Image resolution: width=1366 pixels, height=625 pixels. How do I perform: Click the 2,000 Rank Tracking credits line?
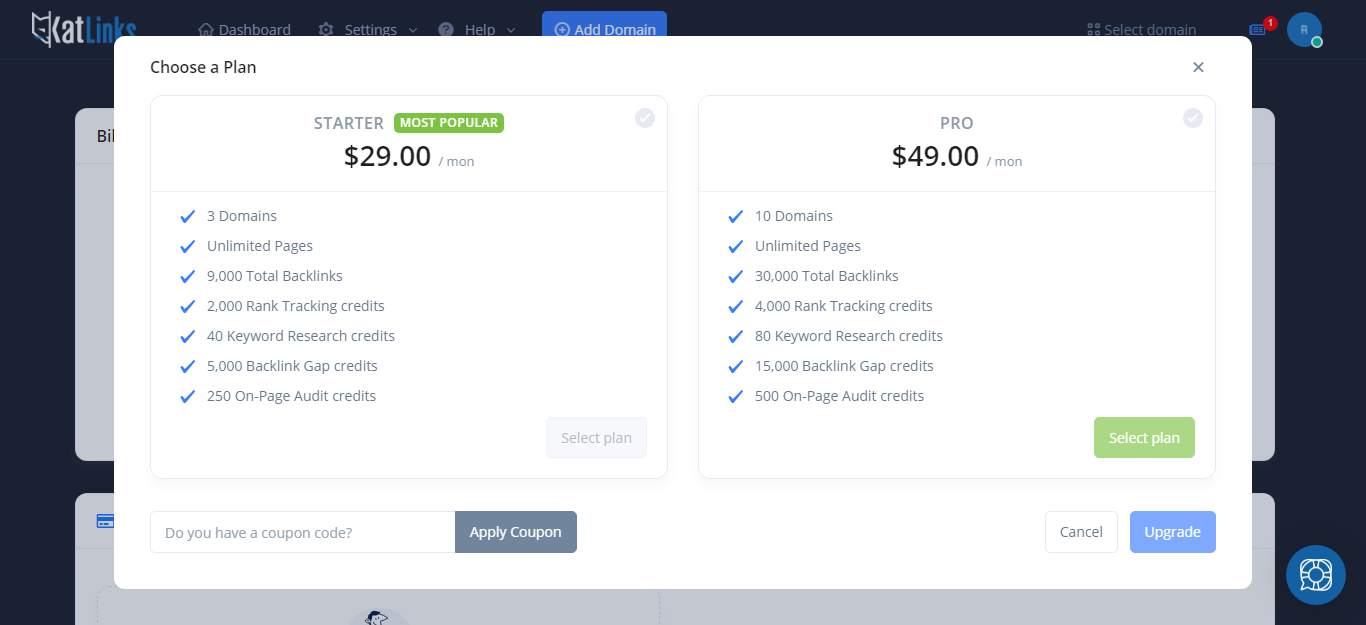(x=296, y=306)
